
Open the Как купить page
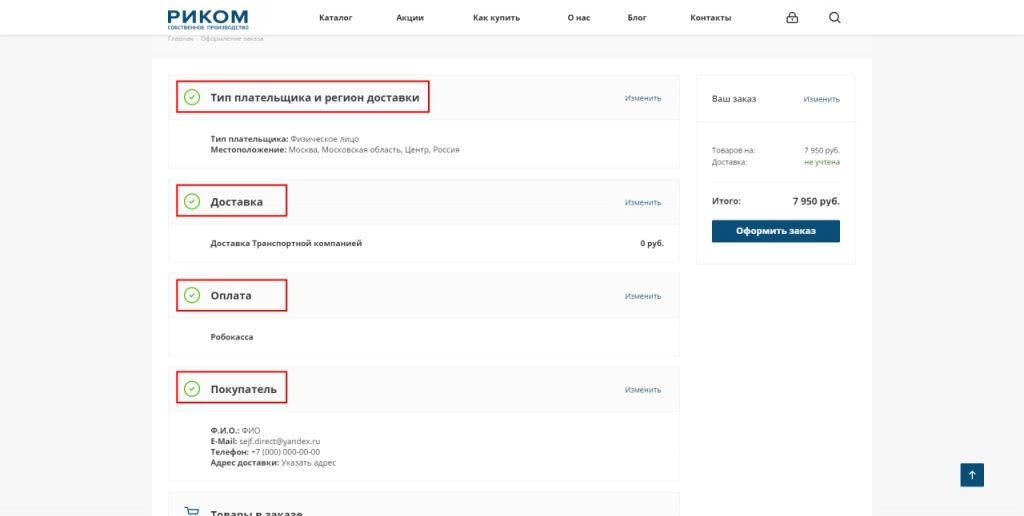coord(495,18)
